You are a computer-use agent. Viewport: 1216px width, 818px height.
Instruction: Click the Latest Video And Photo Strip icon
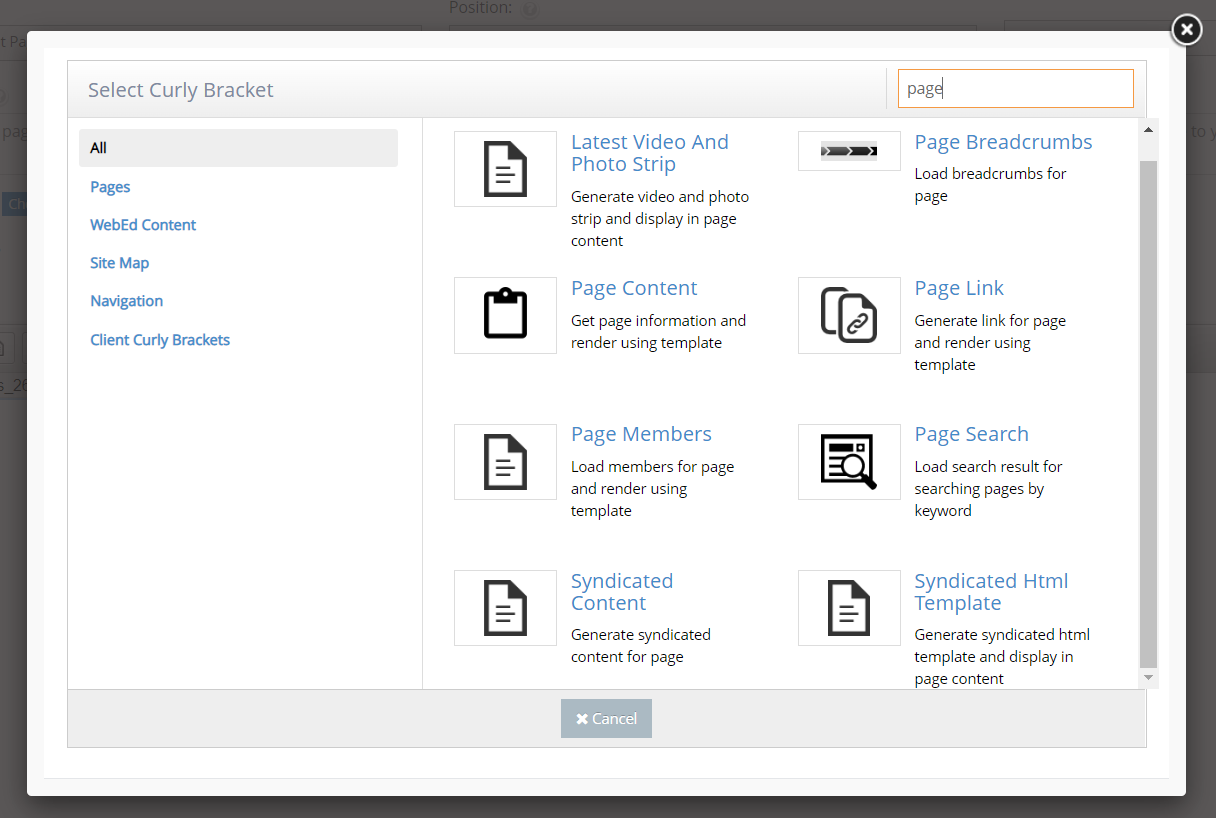pyautogui.click(x=505, y=169)
